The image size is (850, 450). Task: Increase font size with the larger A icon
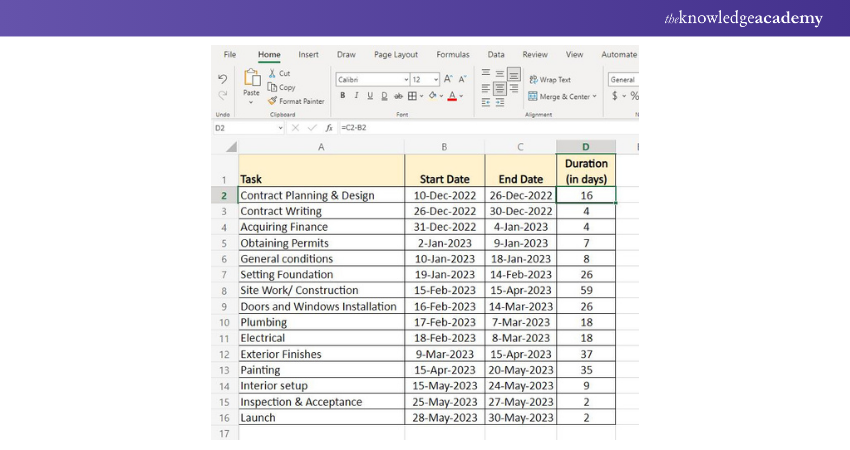[x=448, y=79]
